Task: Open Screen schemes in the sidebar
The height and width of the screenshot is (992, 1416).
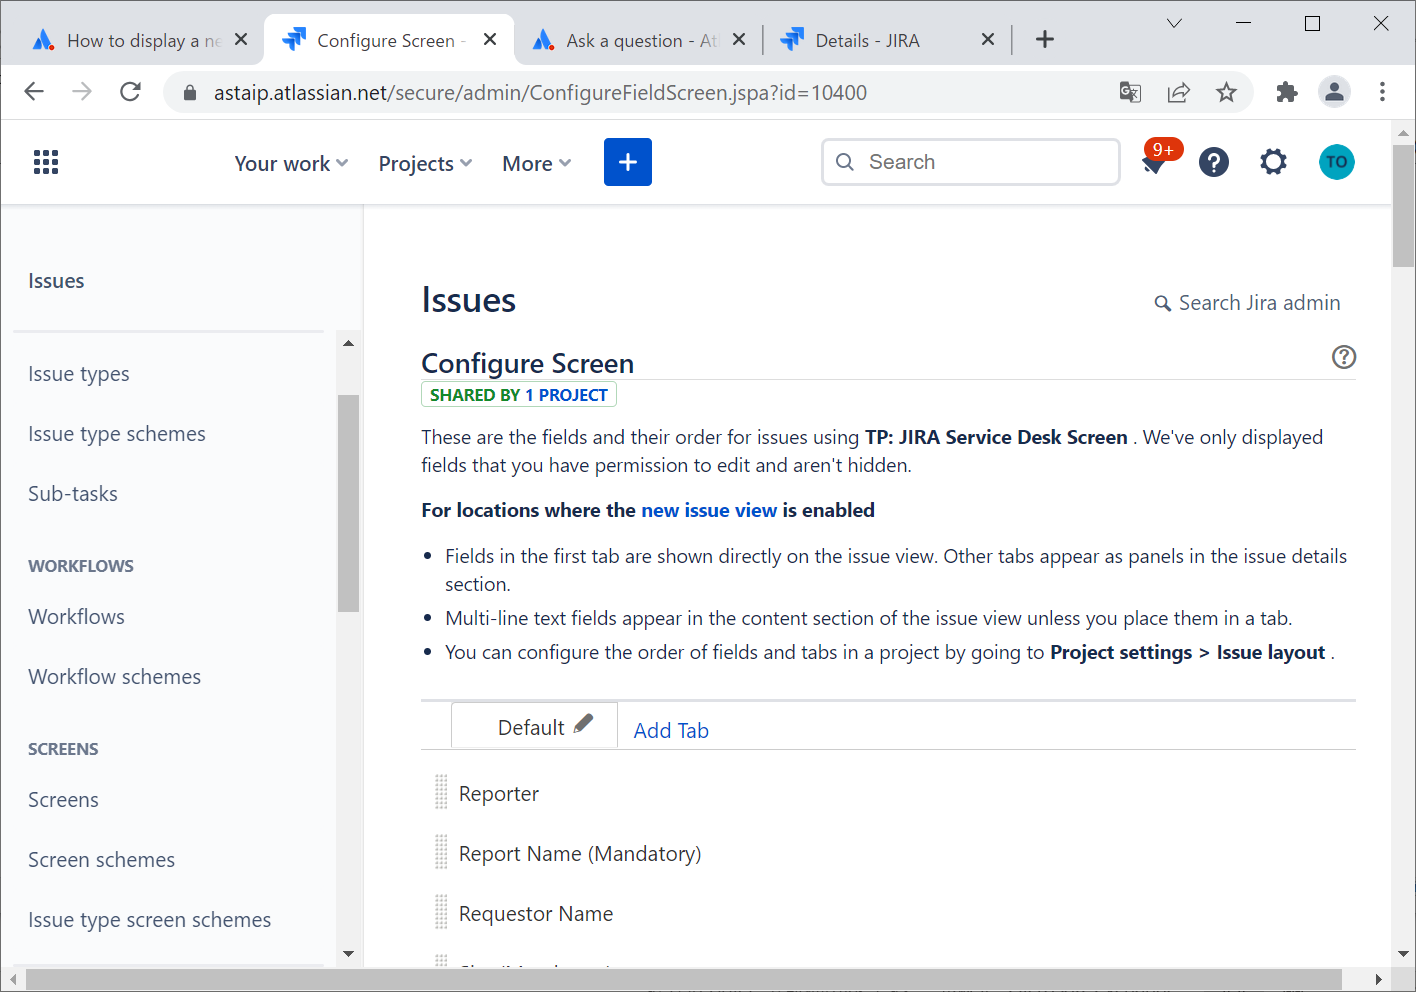Action: pos(102,860)
